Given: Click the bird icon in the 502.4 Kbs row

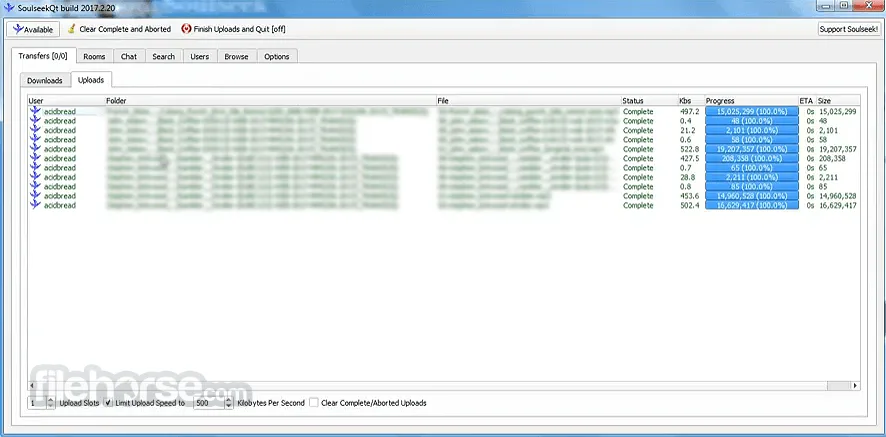Looking at the screenshot, I should (35, 205).
